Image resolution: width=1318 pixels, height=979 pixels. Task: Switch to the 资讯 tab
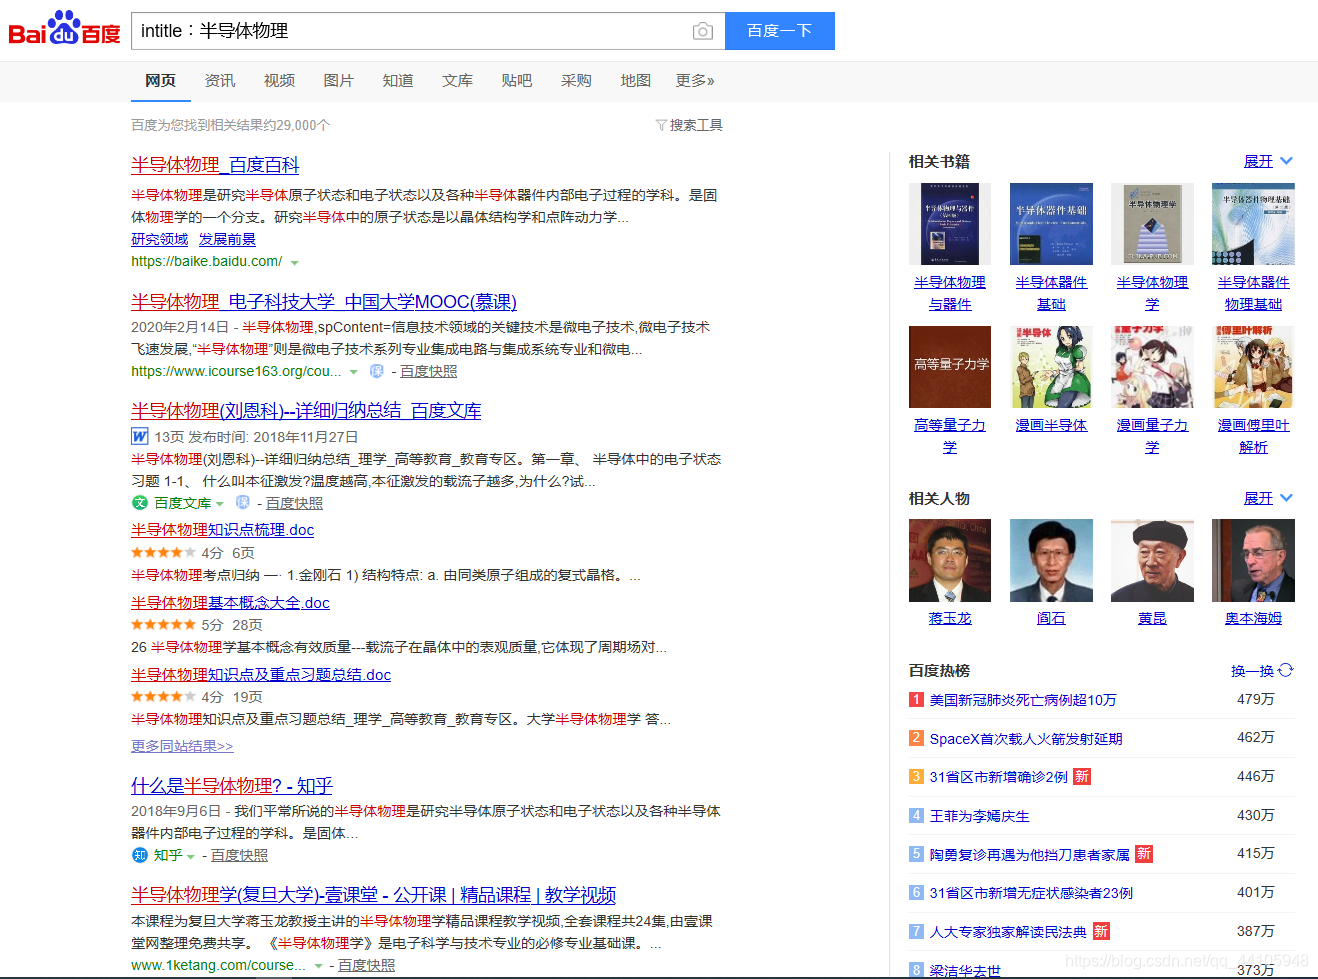point(220,80)
